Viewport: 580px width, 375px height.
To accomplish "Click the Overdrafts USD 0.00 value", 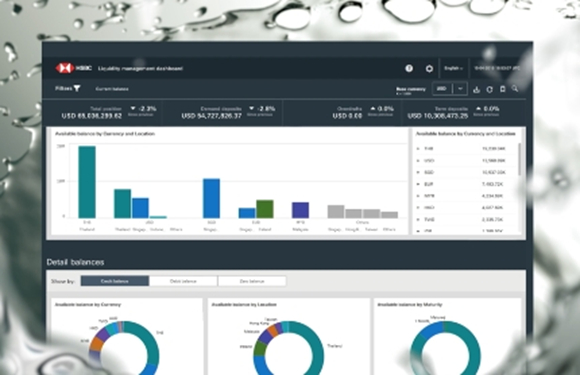I will click(x=347, y=116).
